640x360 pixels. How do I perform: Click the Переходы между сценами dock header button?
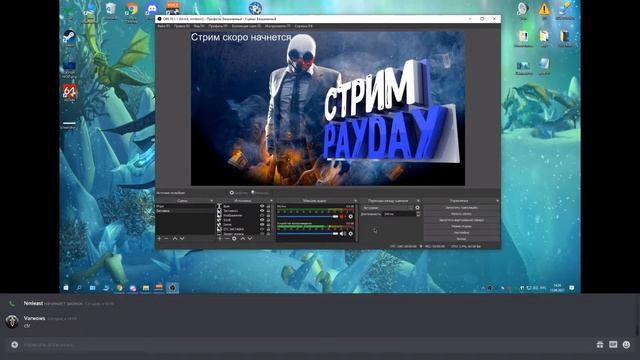point(418,201)
